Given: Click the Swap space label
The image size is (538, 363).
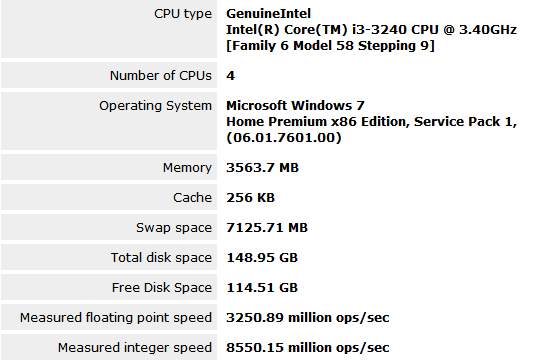Looking at the screenshot, I should [x=174, y=228].
